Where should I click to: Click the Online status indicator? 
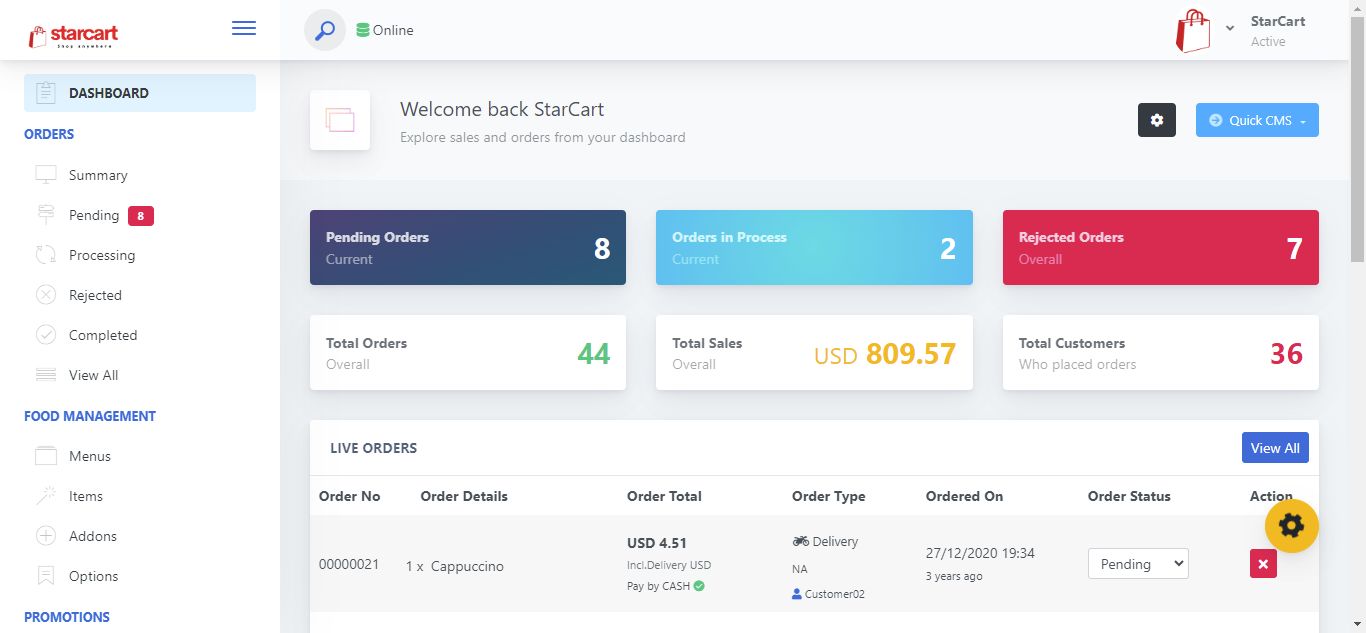[385, 30]
